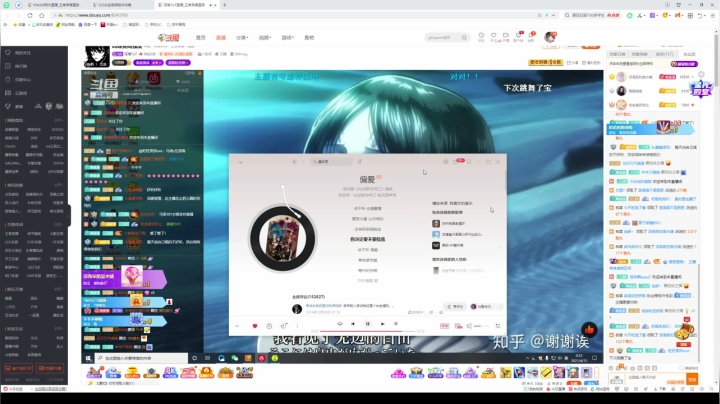Expand the 游戏 games dropdown
This screenshot has height=404, width=720.
[x=287, y=38]
